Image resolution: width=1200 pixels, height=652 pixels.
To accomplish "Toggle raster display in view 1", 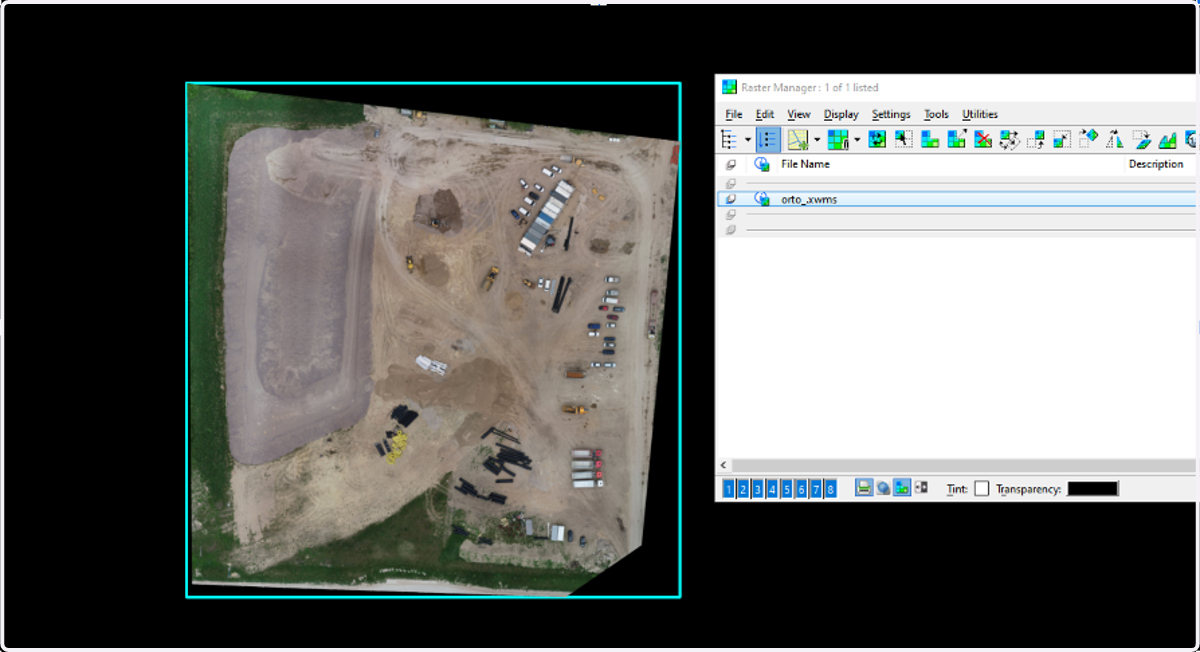I will [x=729, y=489].
